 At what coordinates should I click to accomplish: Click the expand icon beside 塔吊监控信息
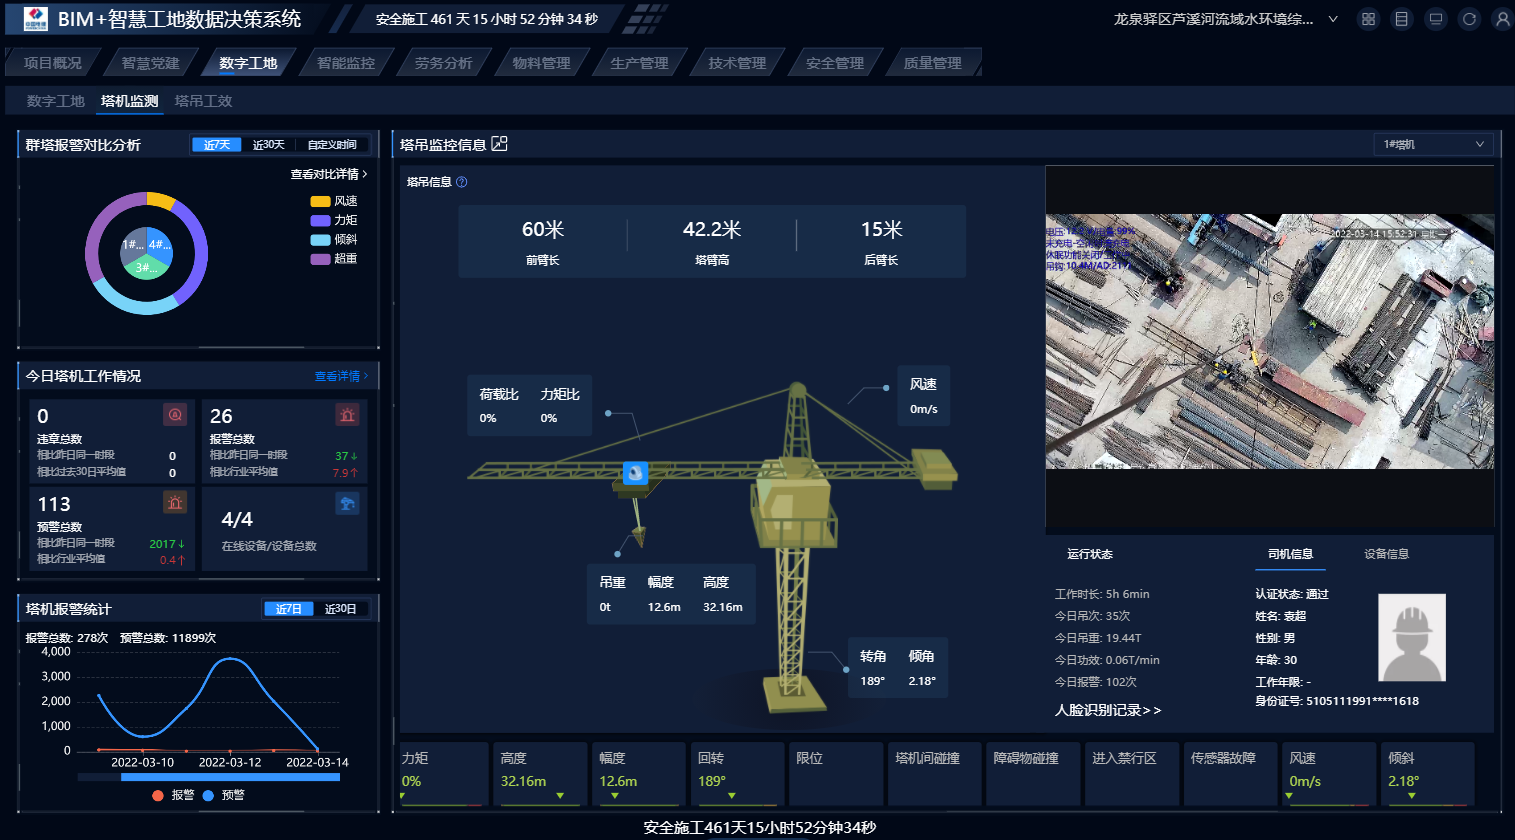coord(500,144)
